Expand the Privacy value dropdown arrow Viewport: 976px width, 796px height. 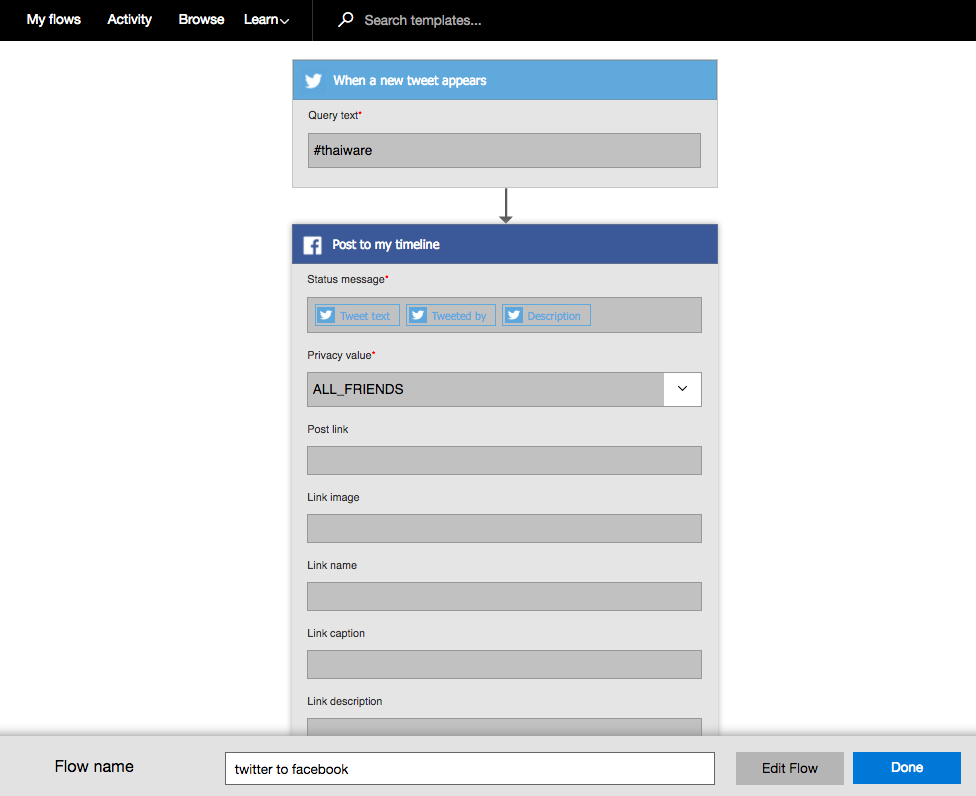[x=682, y=389]
